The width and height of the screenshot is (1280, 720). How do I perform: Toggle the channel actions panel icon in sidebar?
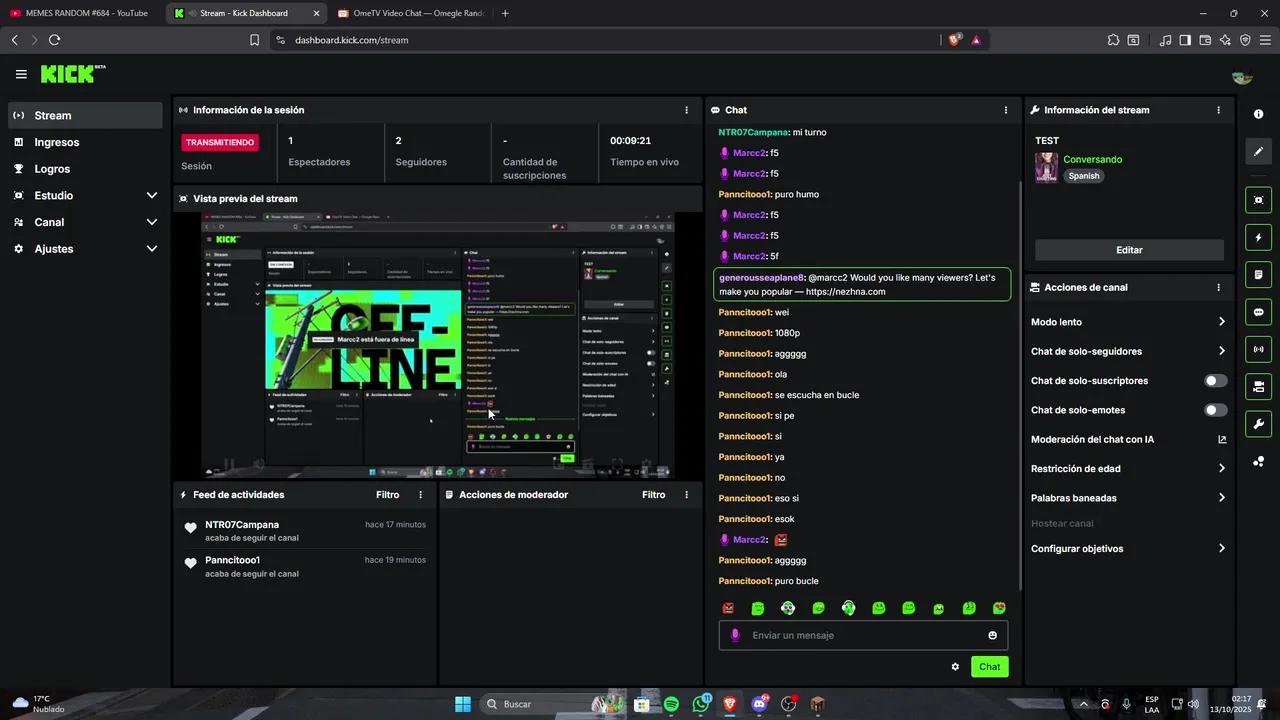click(1258, 386)
